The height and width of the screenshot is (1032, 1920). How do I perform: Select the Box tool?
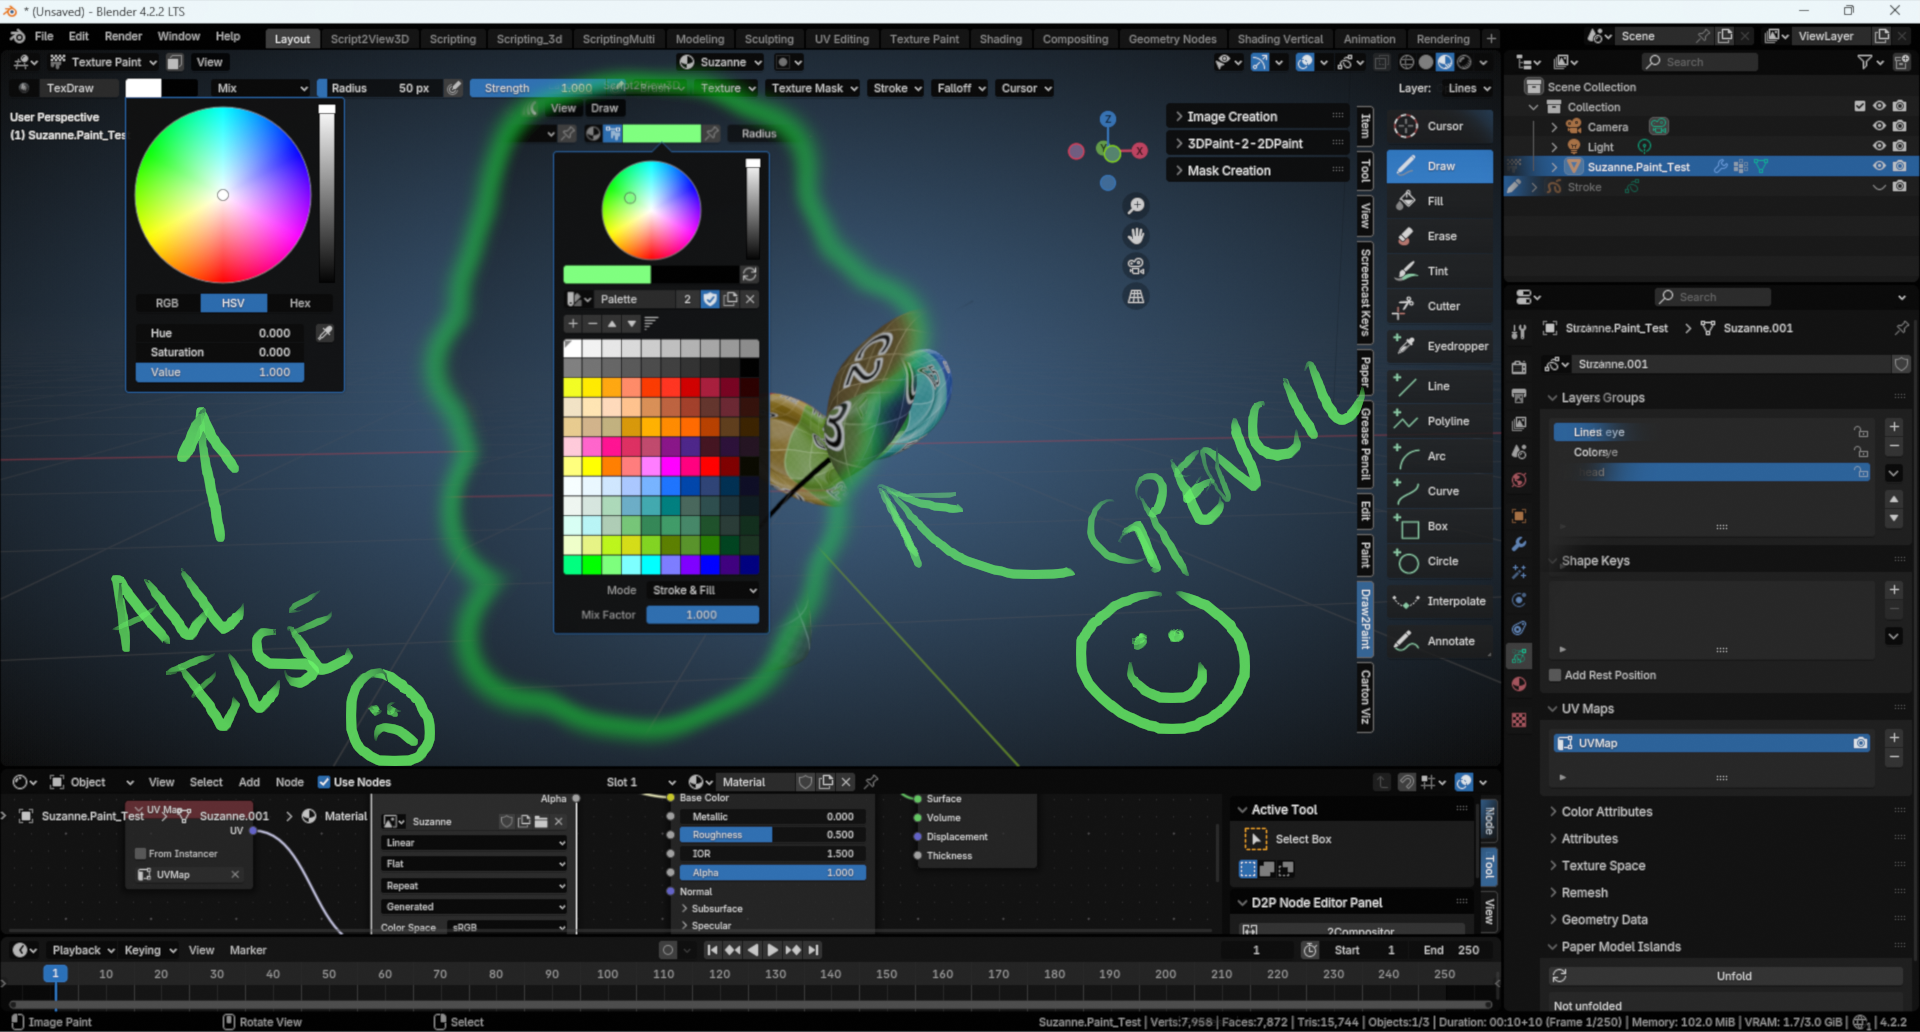[x=1439, y=526]
